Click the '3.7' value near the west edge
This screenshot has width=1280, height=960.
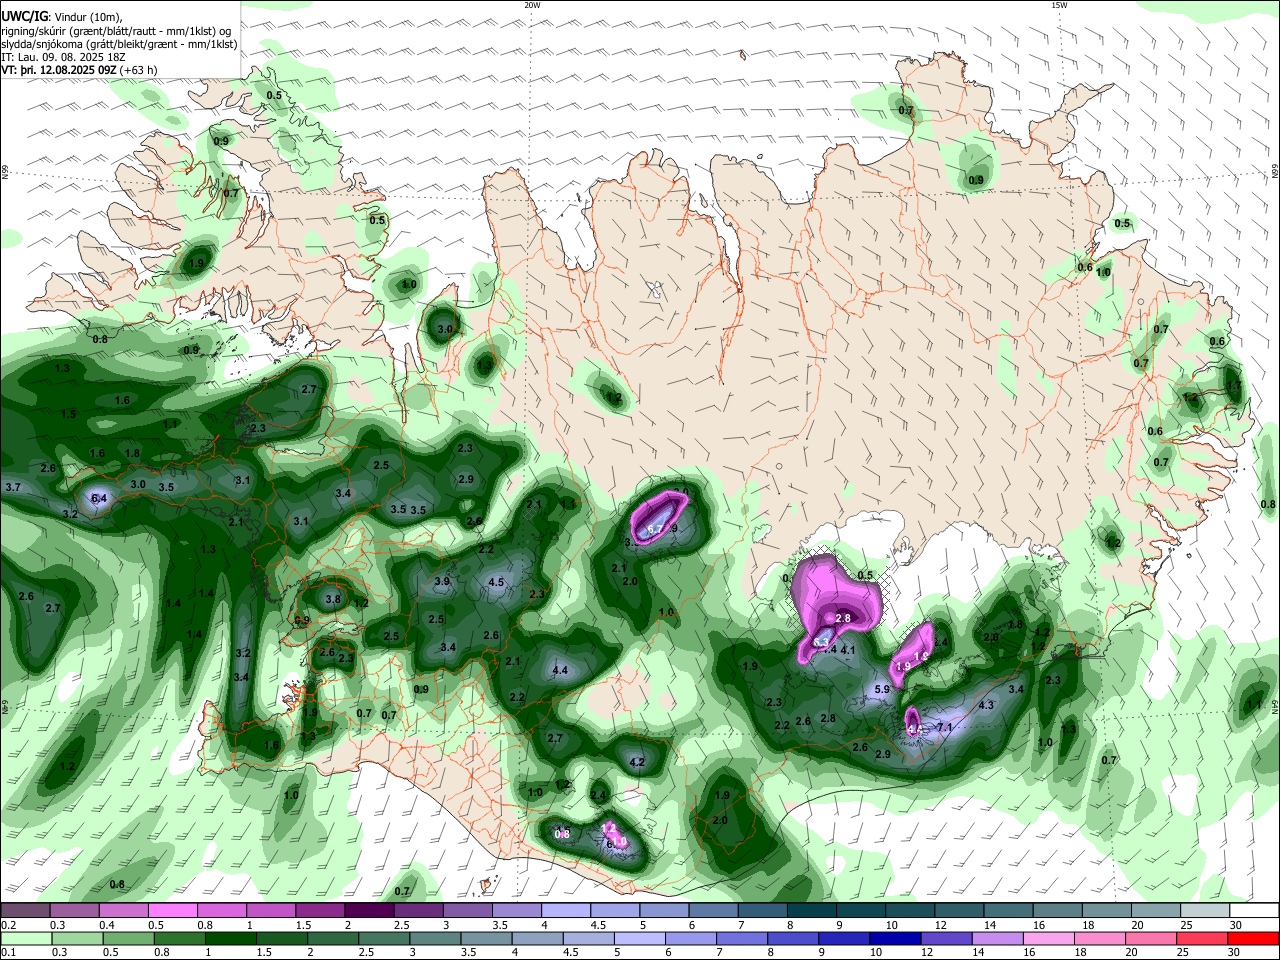coord(13,487)
